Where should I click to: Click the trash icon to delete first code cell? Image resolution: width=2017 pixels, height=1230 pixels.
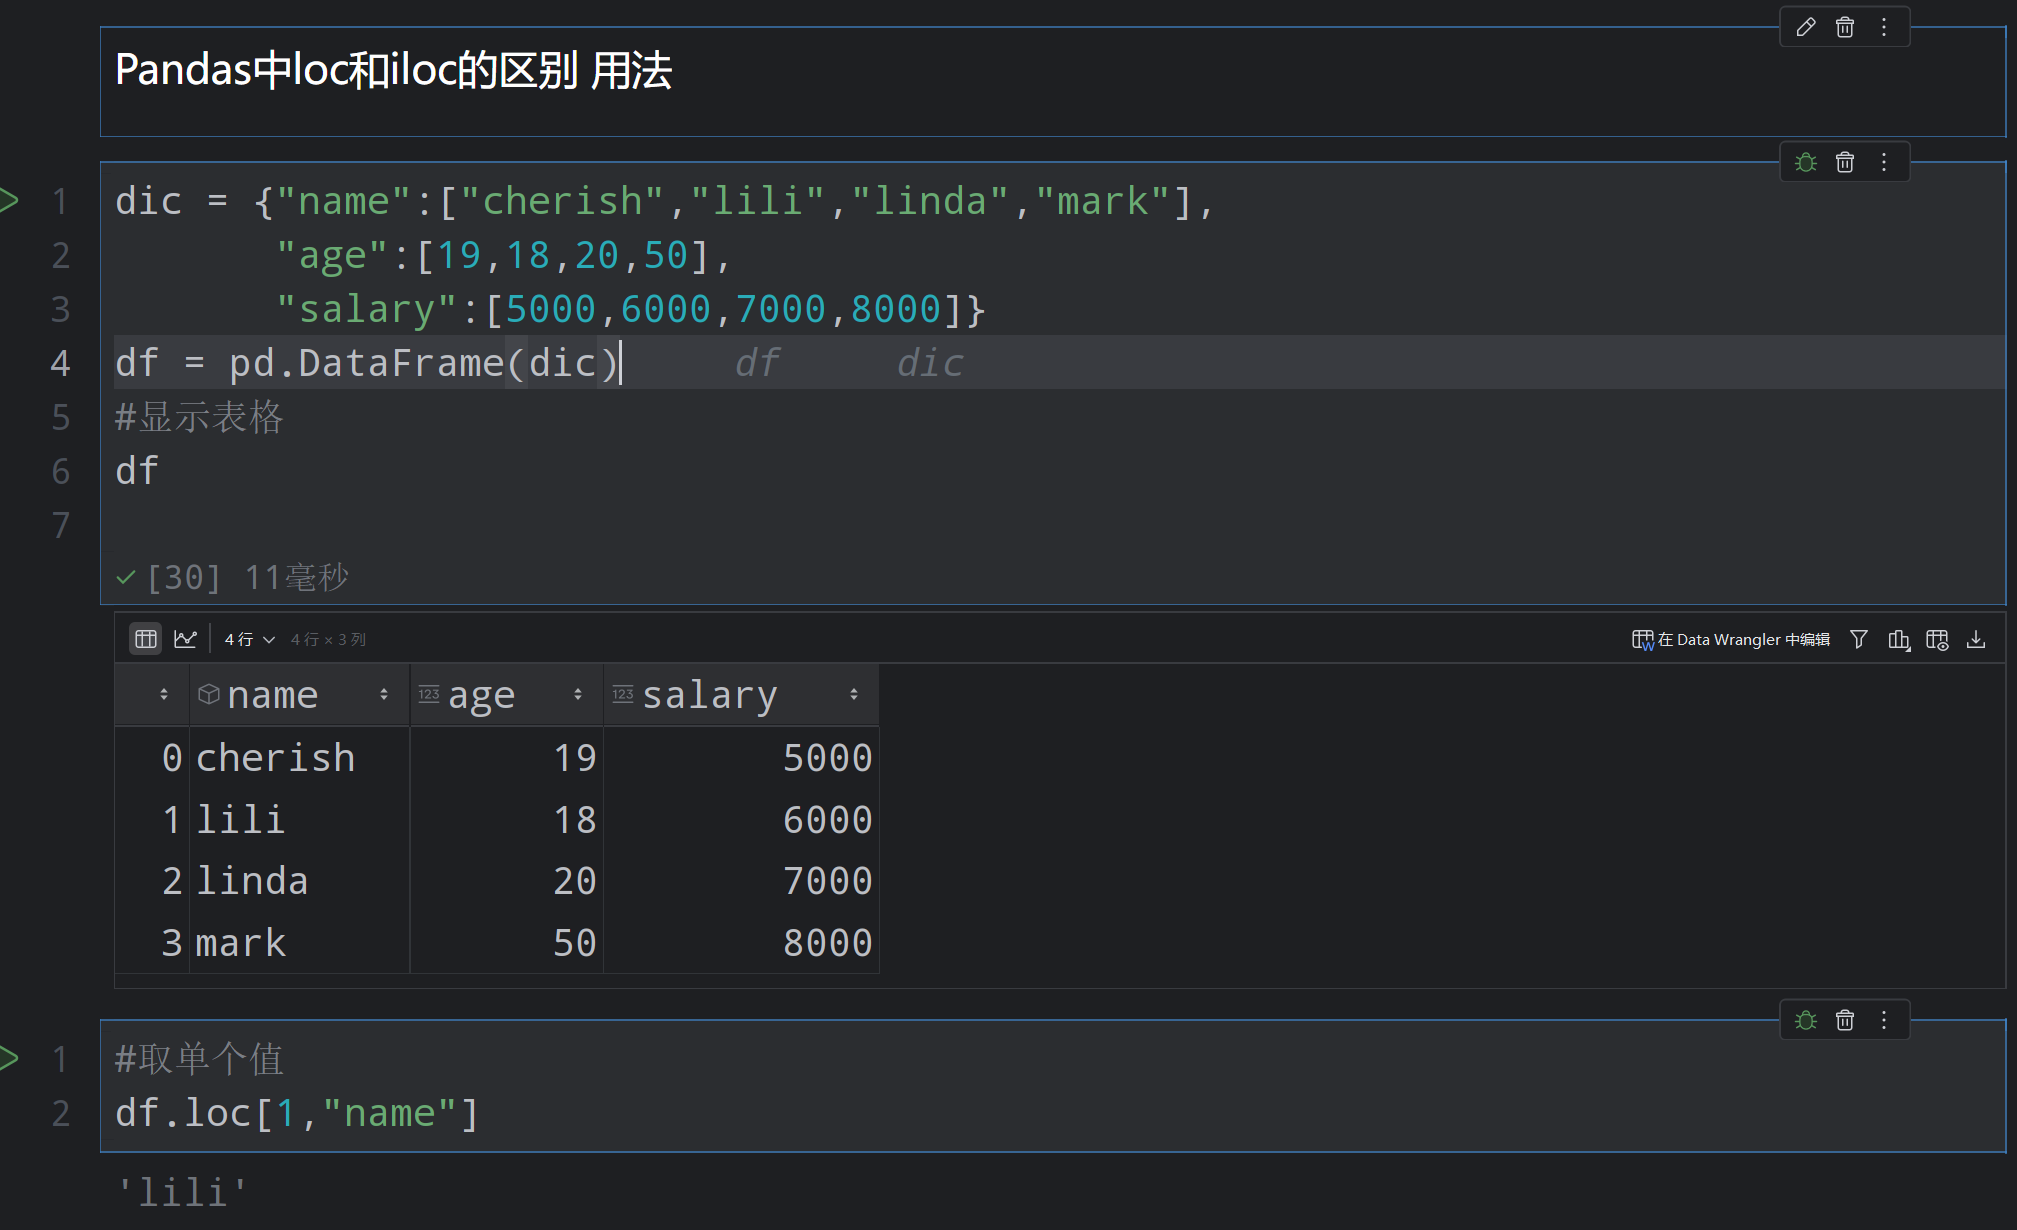[1844, 161]
